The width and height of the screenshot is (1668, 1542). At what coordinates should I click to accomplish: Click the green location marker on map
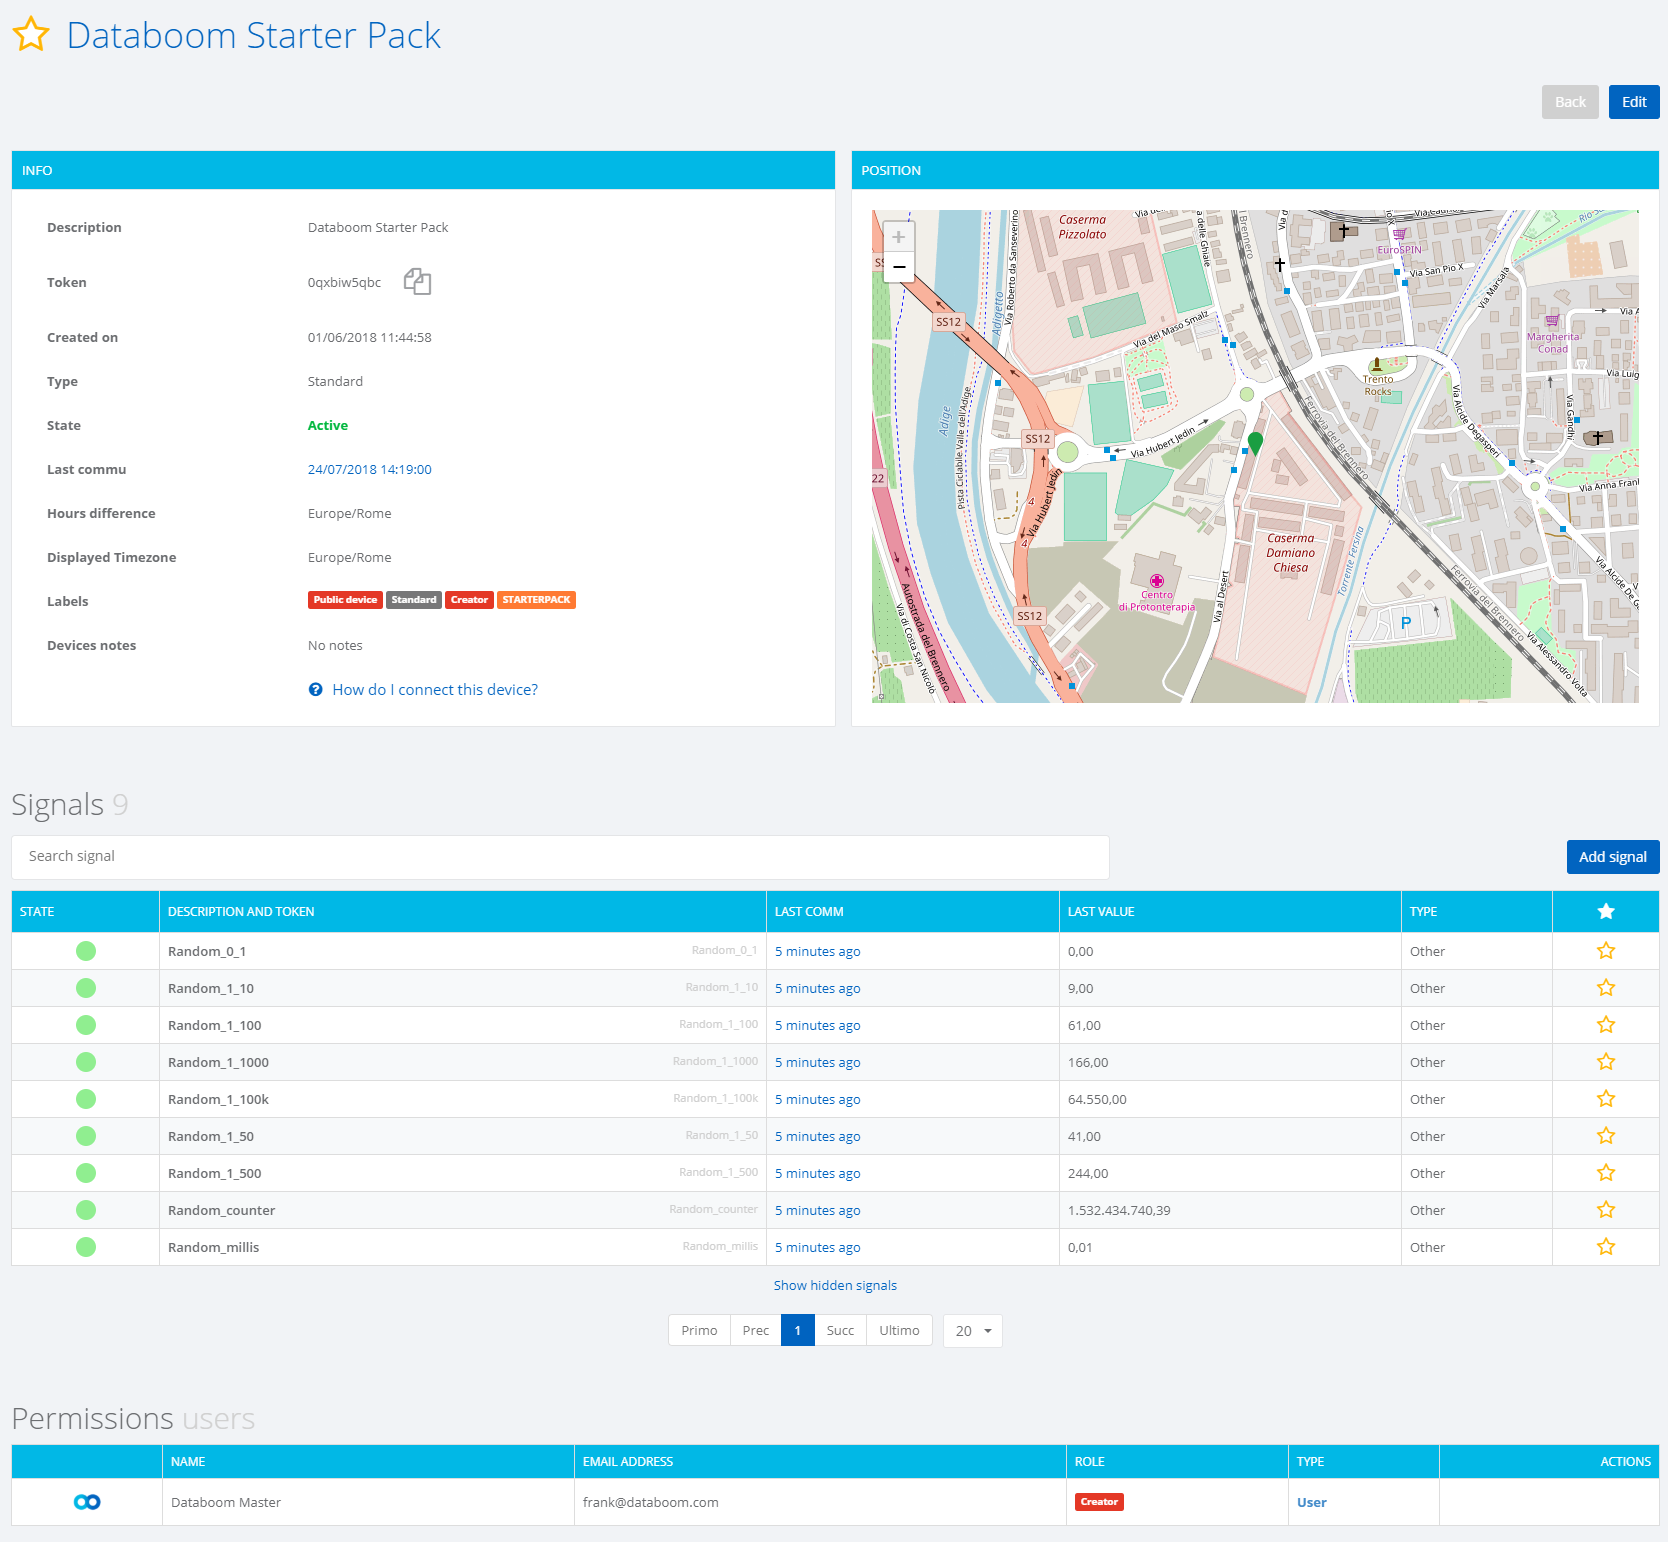pyautogui.click(x=1255, y=442)
